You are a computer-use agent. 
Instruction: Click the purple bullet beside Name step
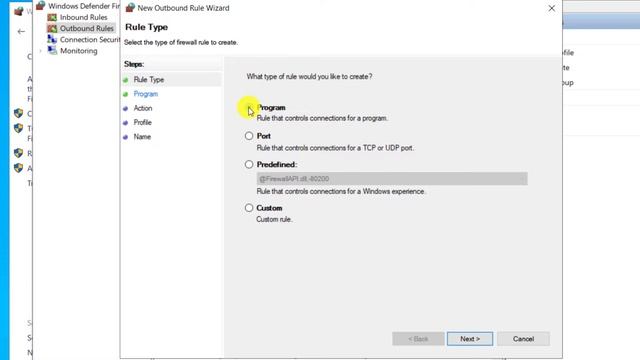(125, 137)
